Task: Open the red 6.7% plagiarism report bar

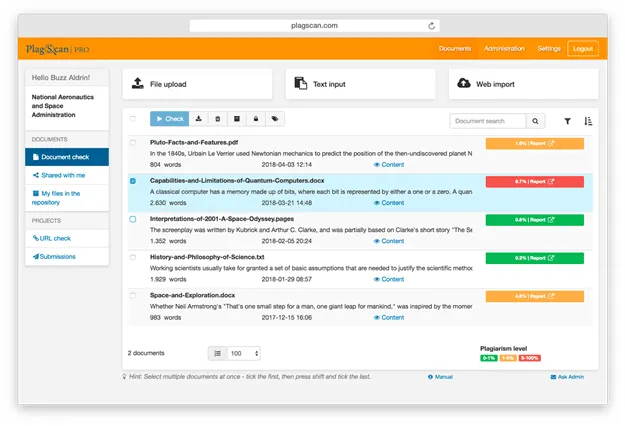Action: tap(534, 182)
